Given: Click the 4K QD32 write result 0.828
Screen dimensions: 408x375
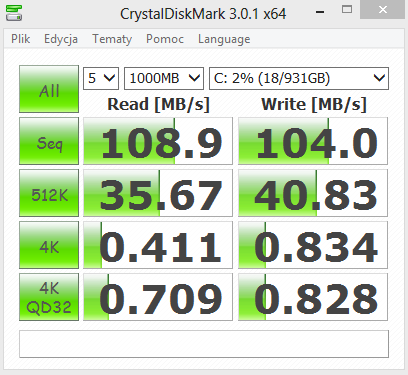Looking at the screenshot, I should tap(313, 297).
